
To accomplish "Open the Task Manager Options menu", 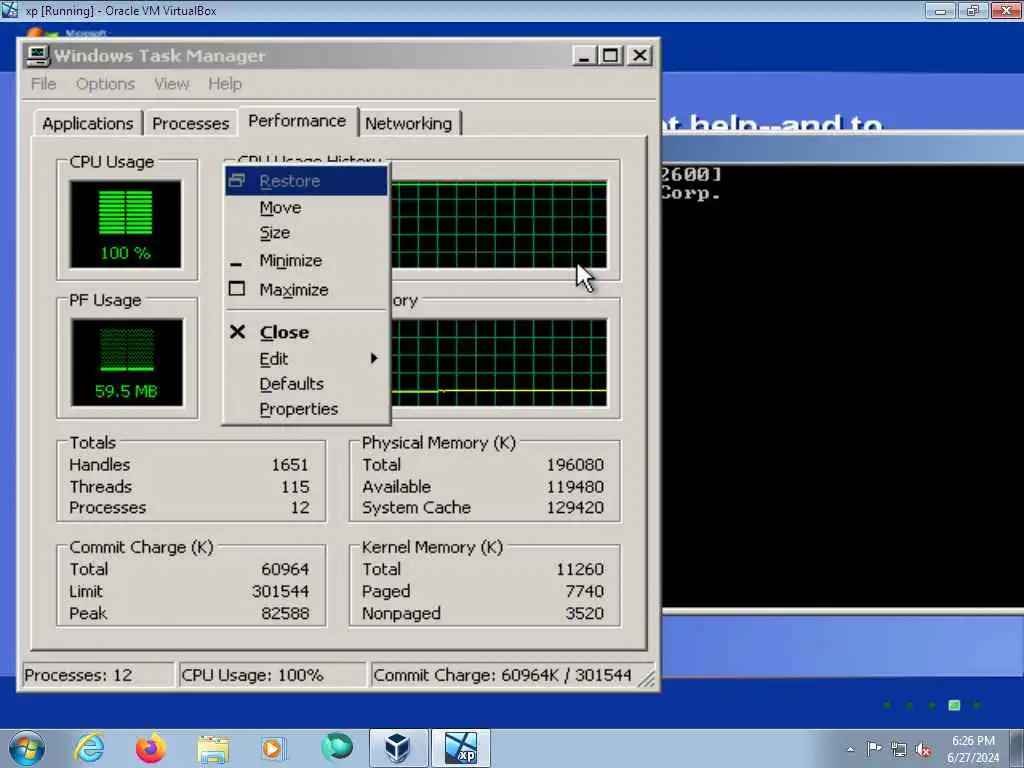I will coord(105,84).
